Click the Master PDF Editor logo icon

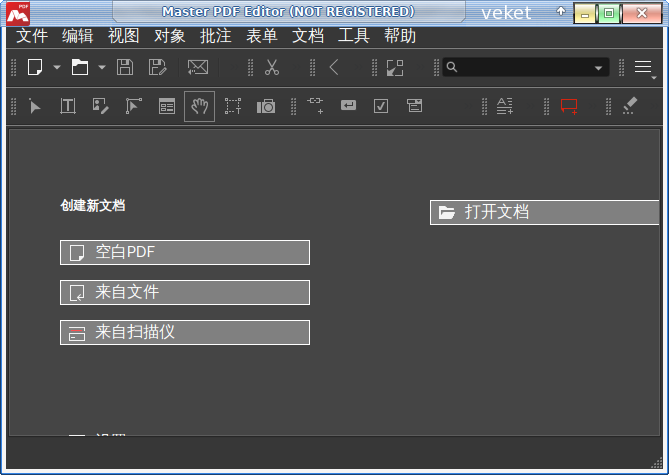point(18,13)
